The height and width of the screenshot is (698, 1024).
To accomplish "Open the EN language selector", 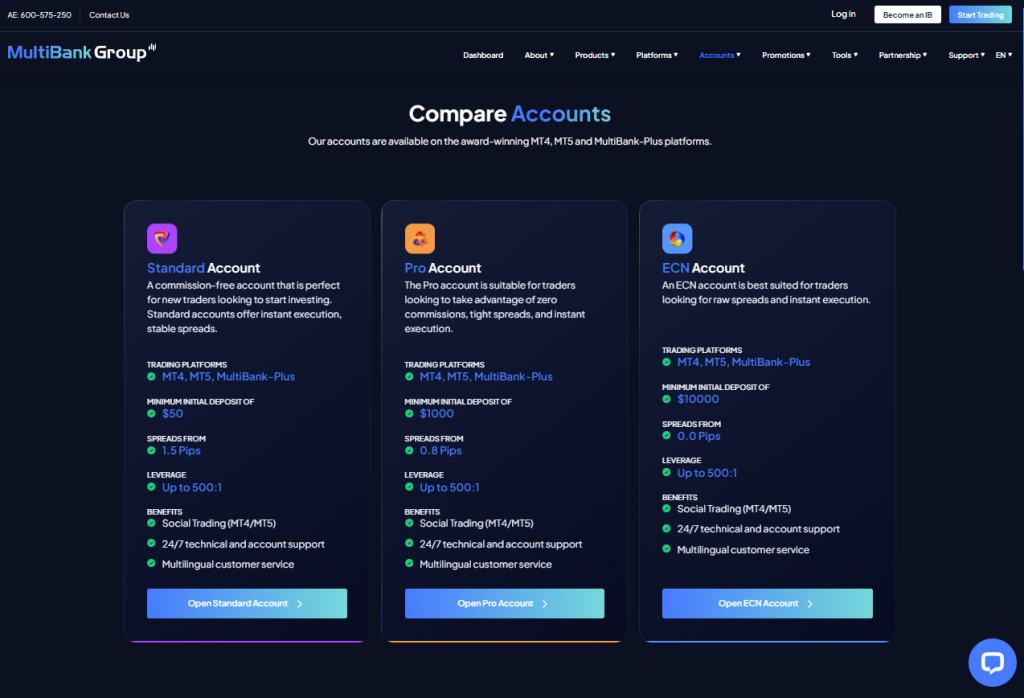I will pos(1003,55).
